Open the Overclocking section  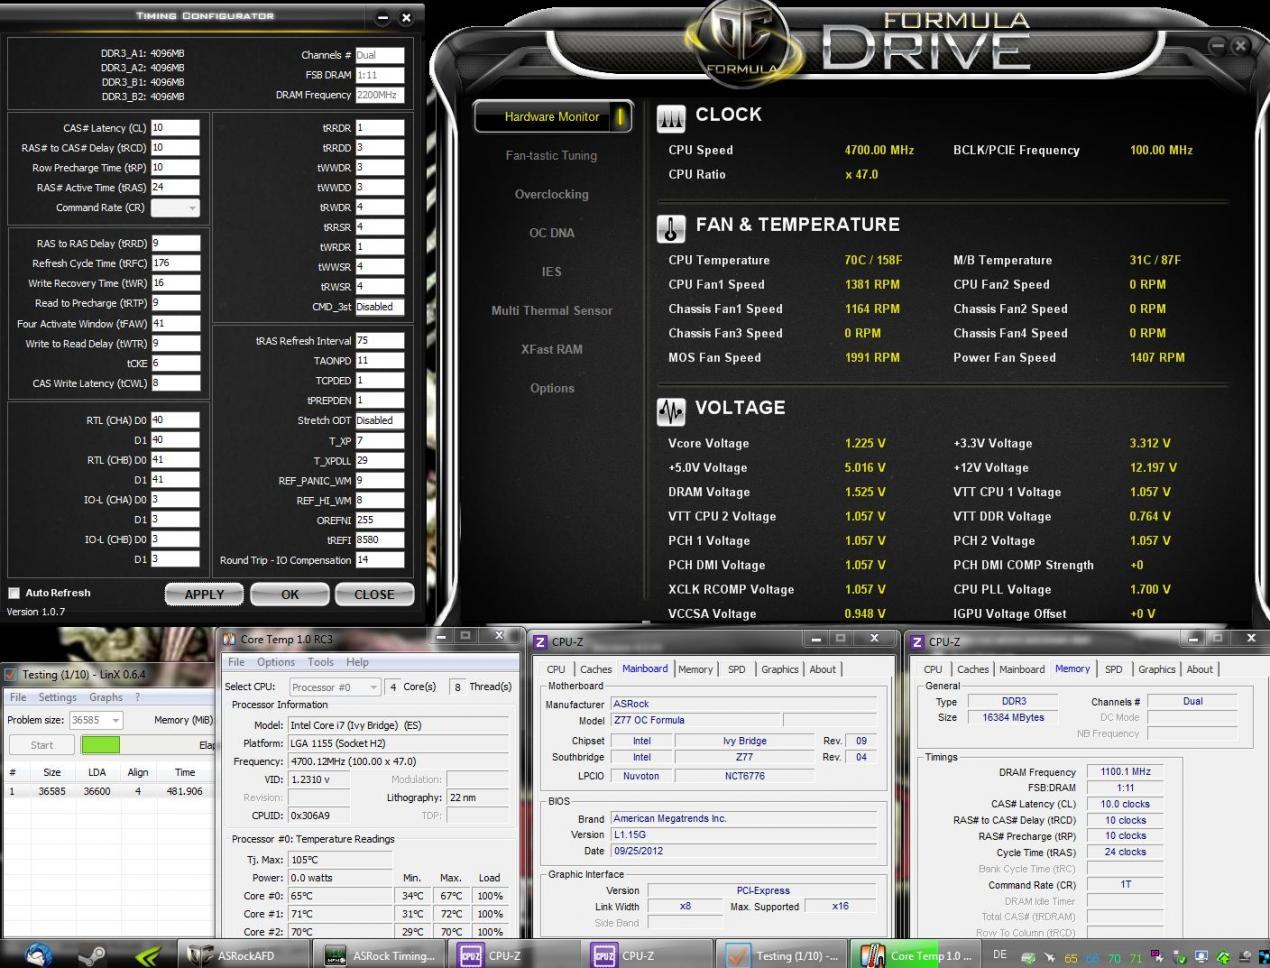click(x=552, y=195)
